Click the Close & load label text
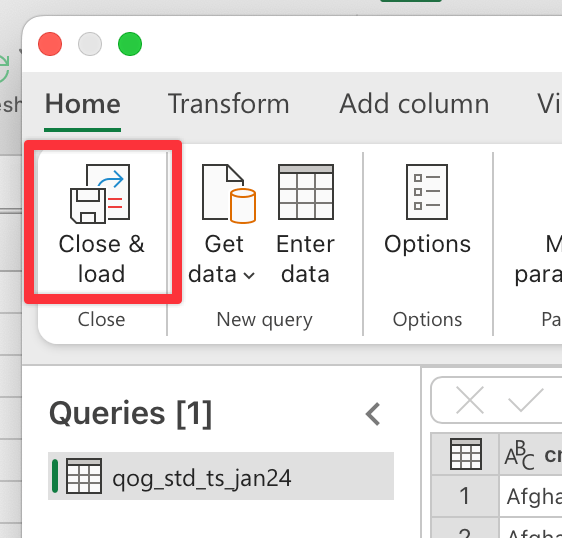 101,259
